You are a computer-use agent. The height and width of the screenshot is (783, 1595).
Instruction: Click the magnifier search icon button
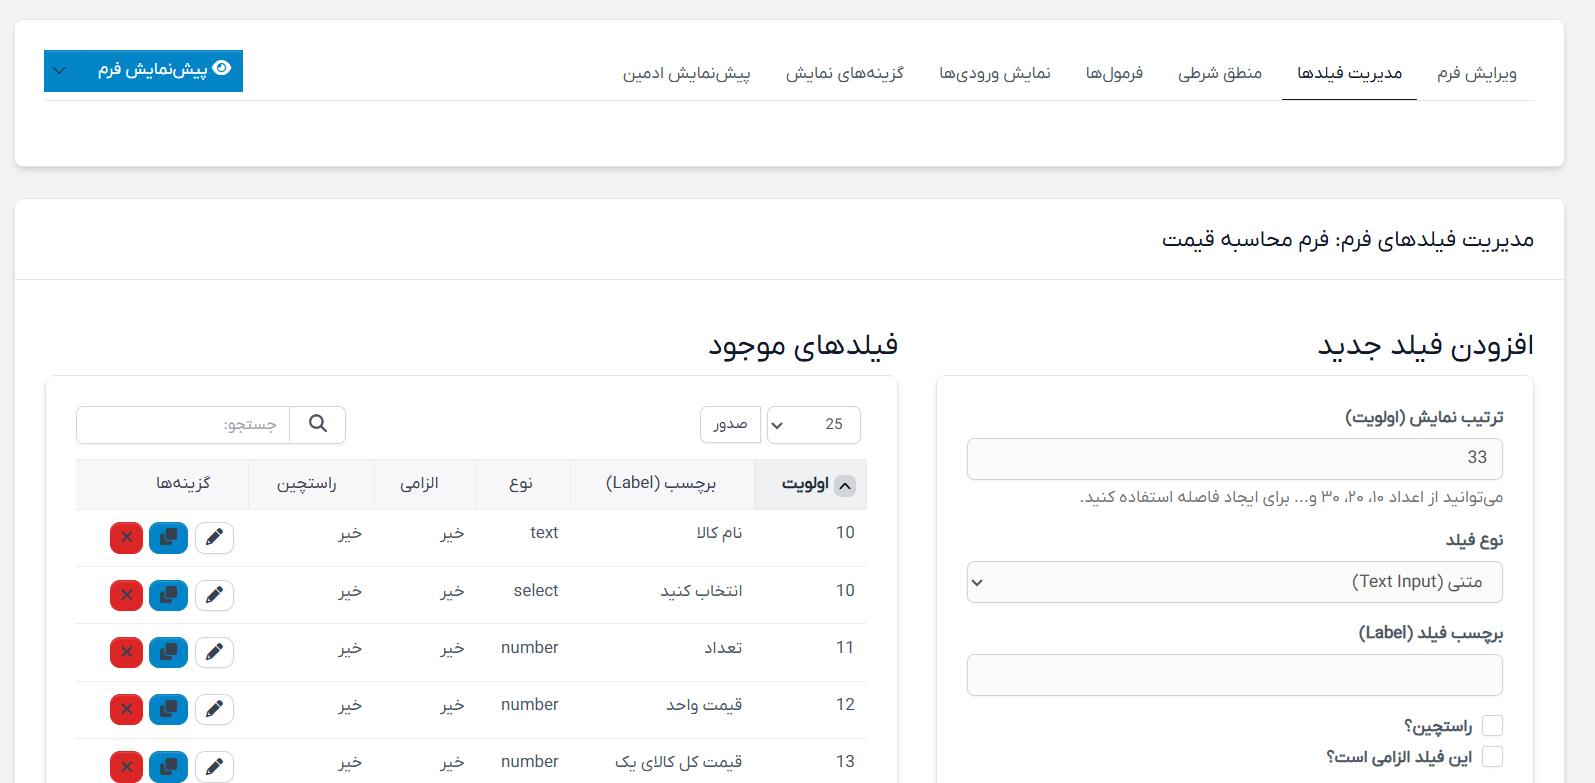coord(318,424)
